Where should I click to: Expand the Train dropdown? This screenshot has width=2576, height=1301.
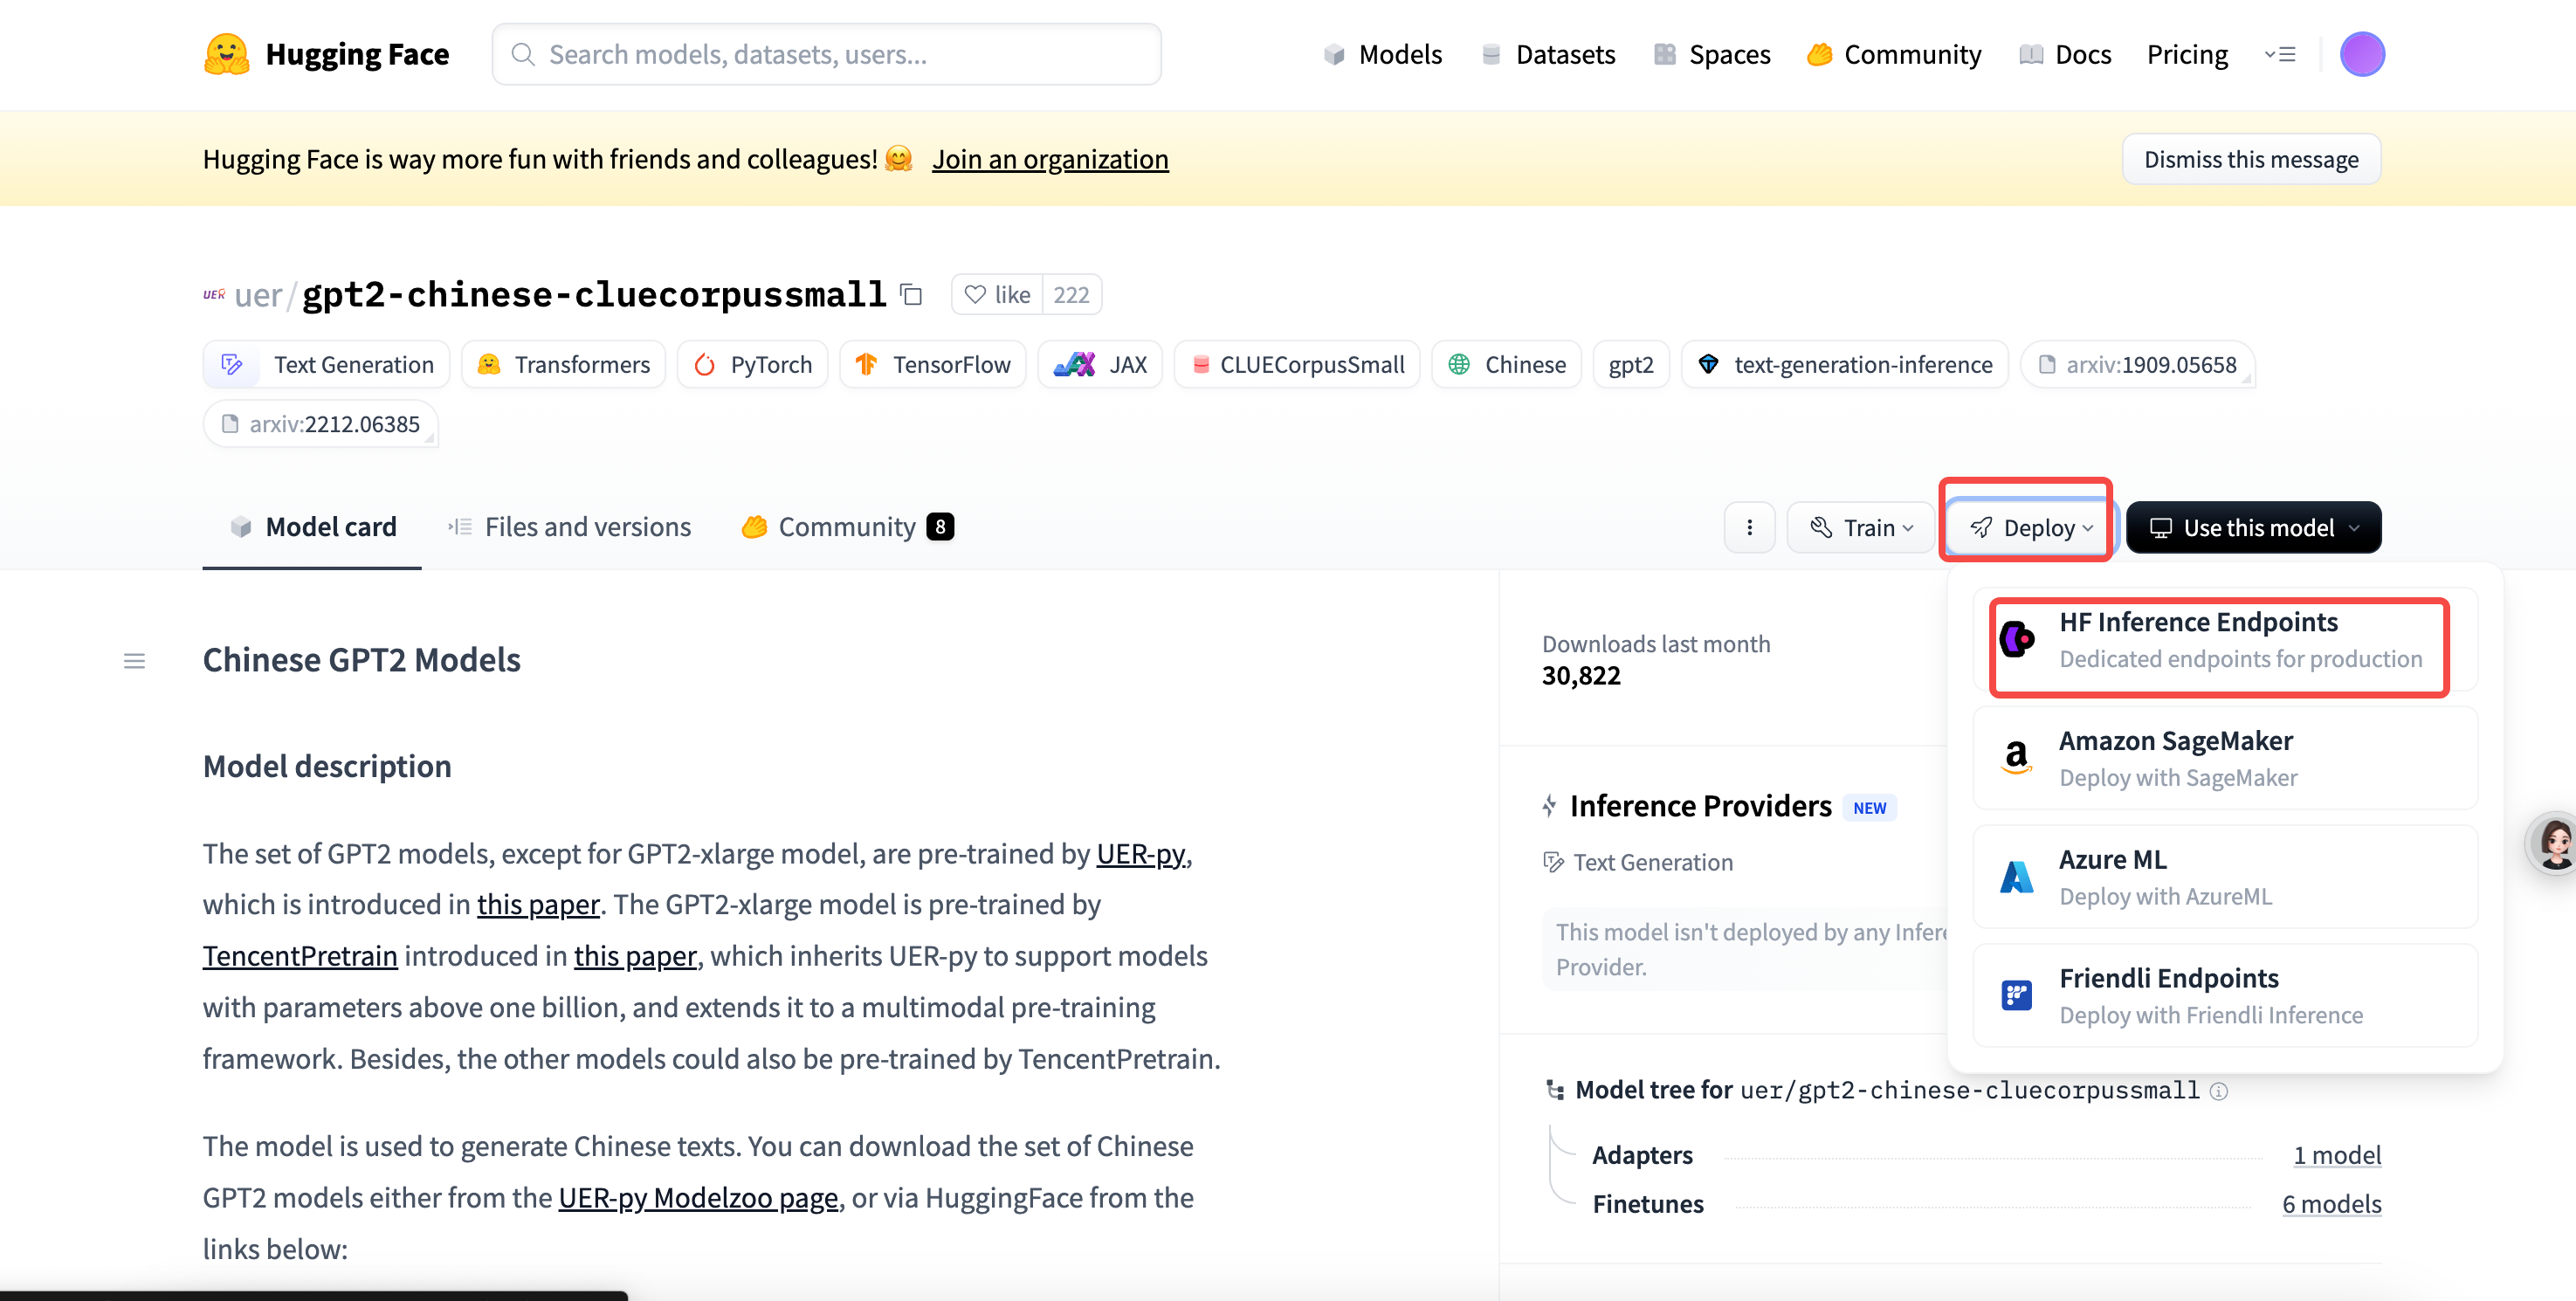click(x=1863, y=527)
